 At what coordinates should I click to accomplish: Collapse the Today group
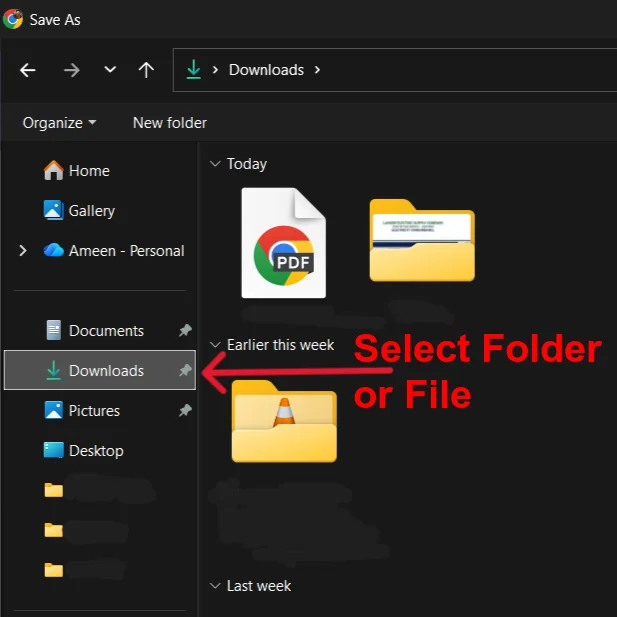pyautogui.click(x=215, y=164)
